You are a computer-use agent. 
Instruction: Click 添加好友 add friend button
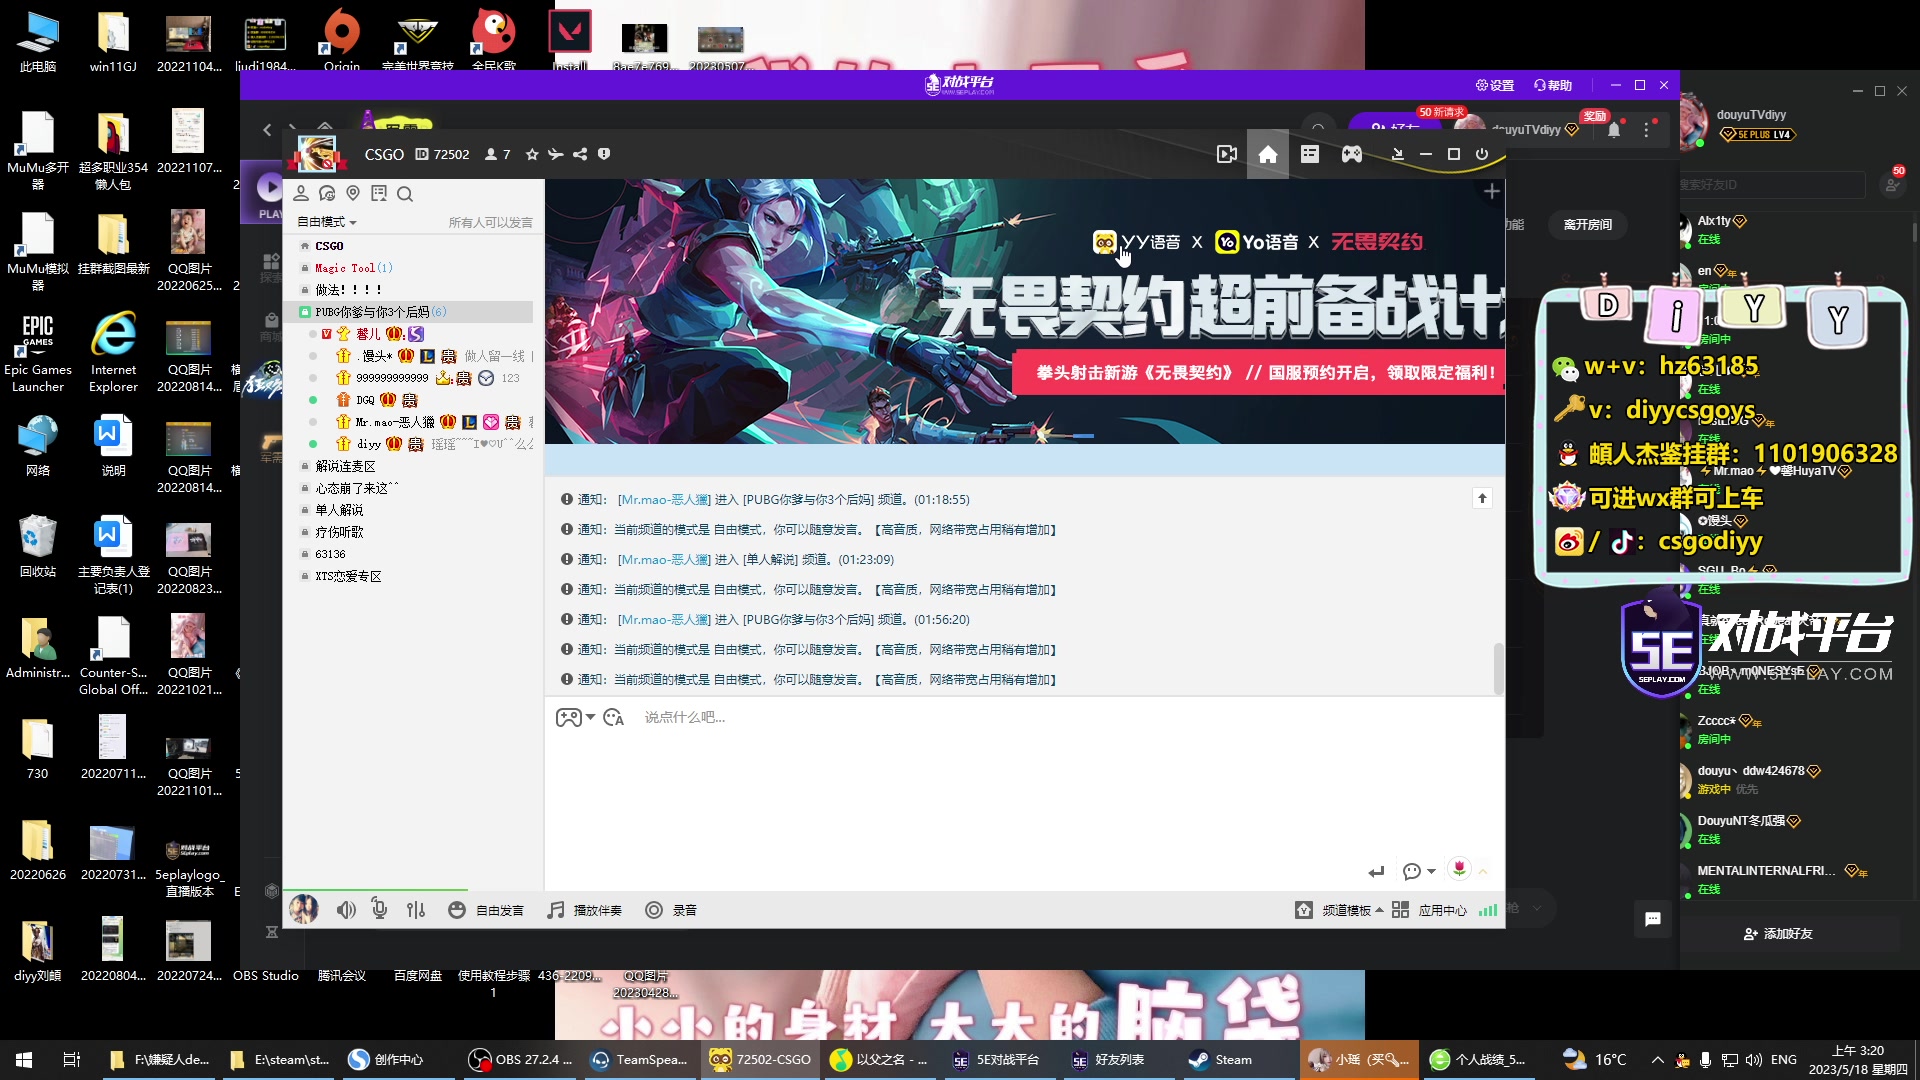pos(1778,934)
